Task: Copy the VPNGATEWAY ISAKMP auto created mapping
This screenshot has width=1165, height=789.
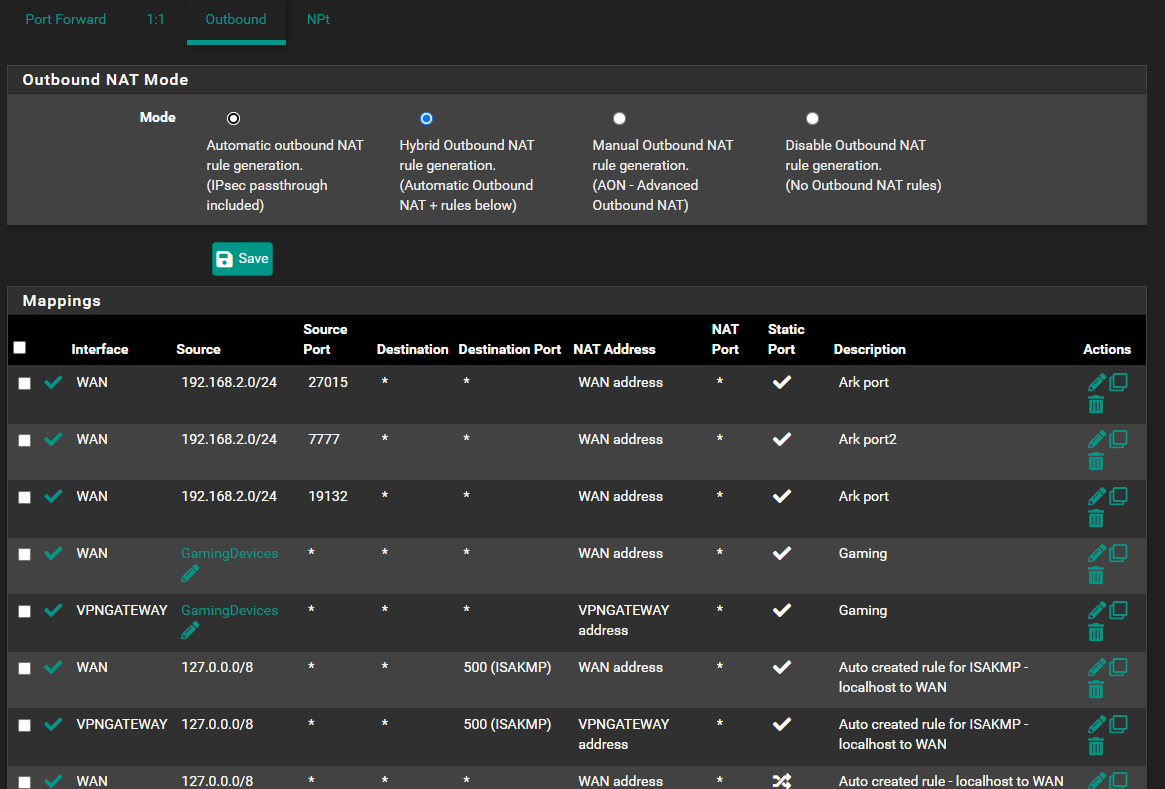Action: coord(1118,724)
